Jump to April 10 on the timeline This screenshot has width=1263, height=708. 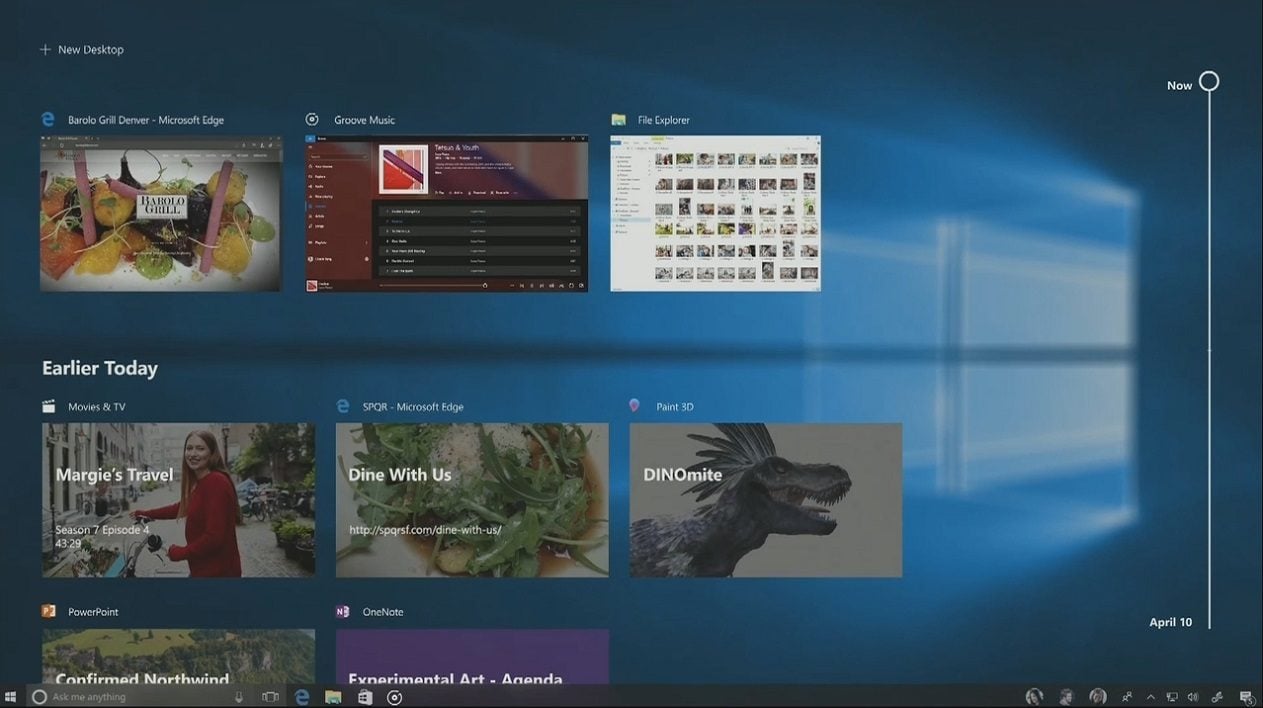pyautogui.click(x=1171, y=622)
